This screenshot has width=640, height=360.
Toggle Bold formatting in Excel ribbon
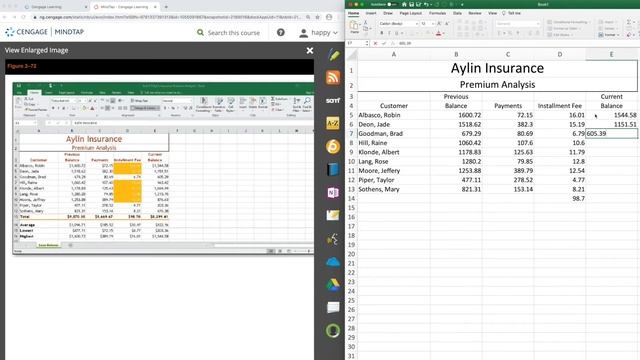(x=382, y=33)
